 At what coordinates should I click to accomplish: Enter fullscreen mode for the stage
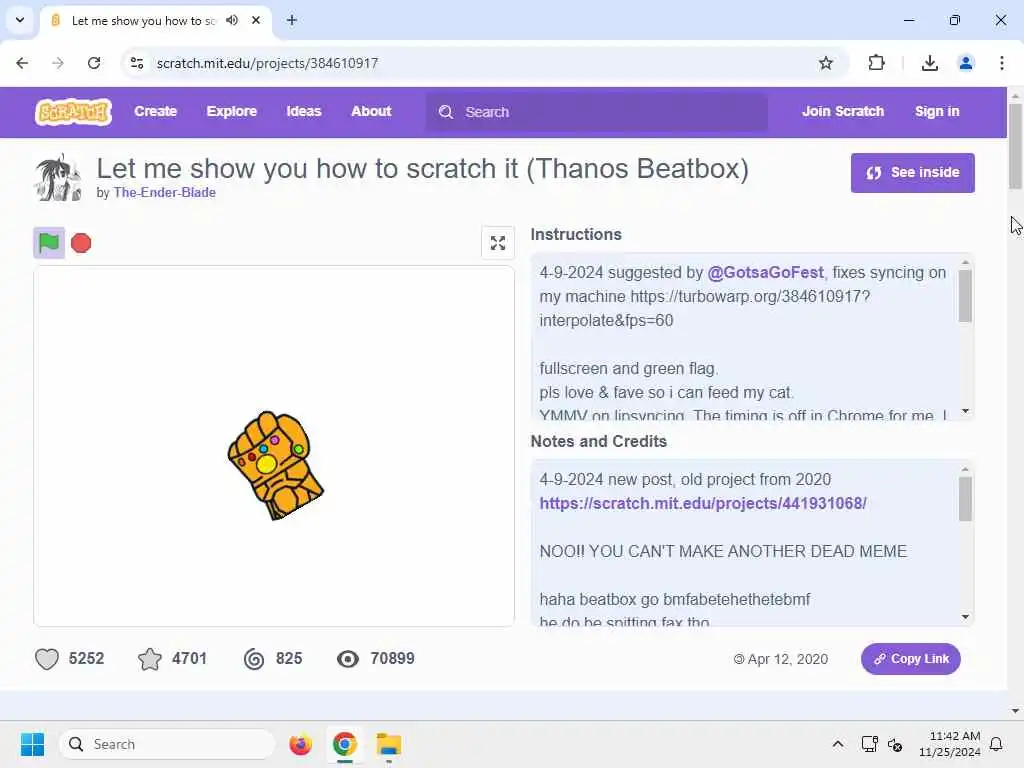click(498, 243)
